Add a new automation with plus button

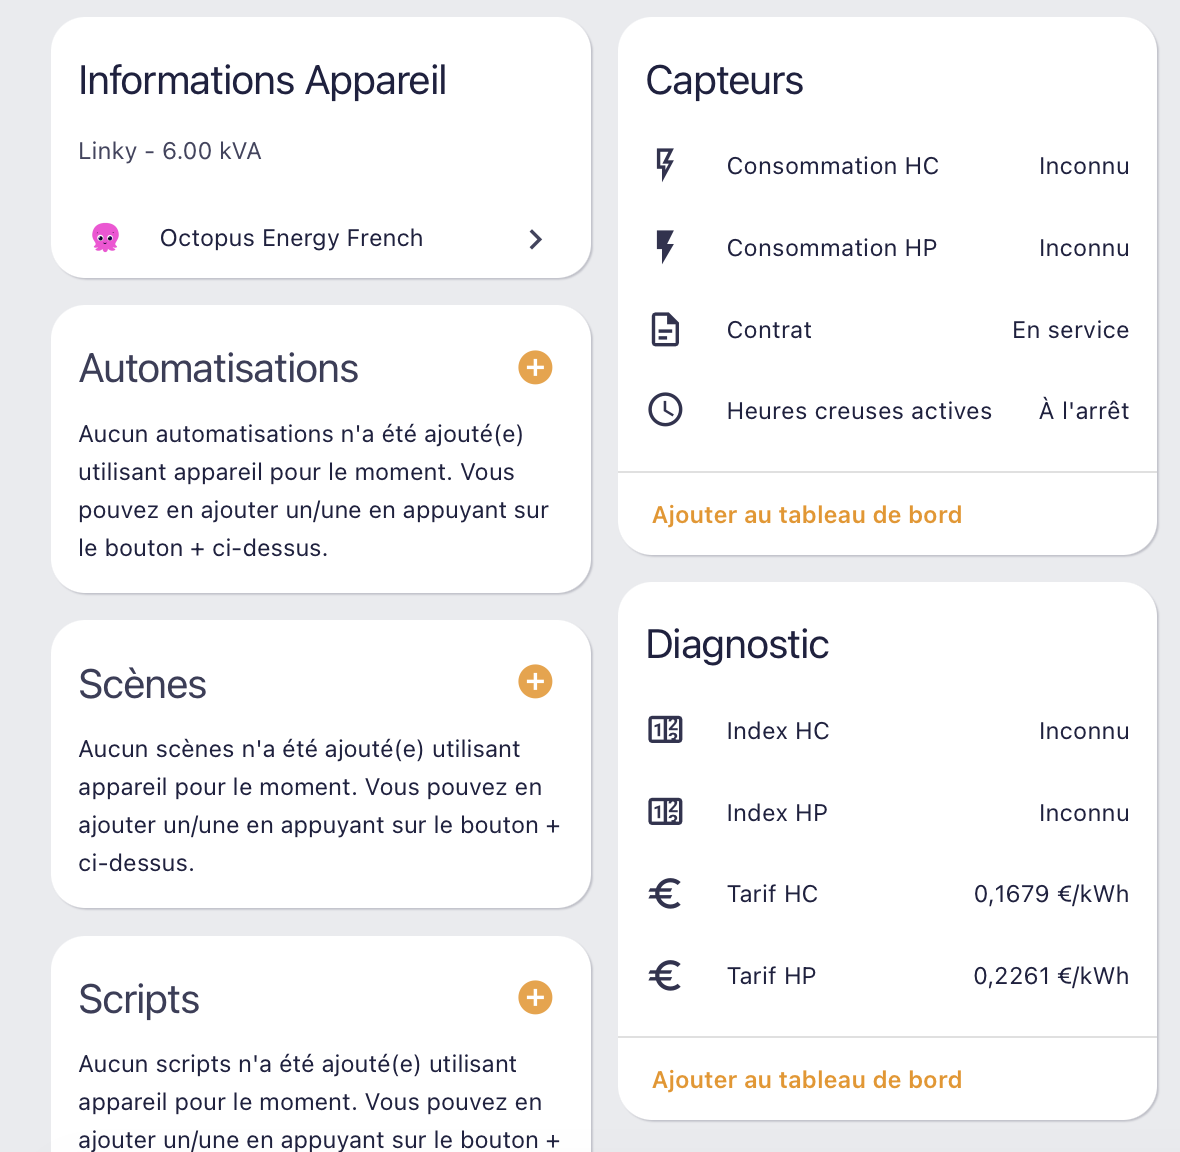coord(535,367)
